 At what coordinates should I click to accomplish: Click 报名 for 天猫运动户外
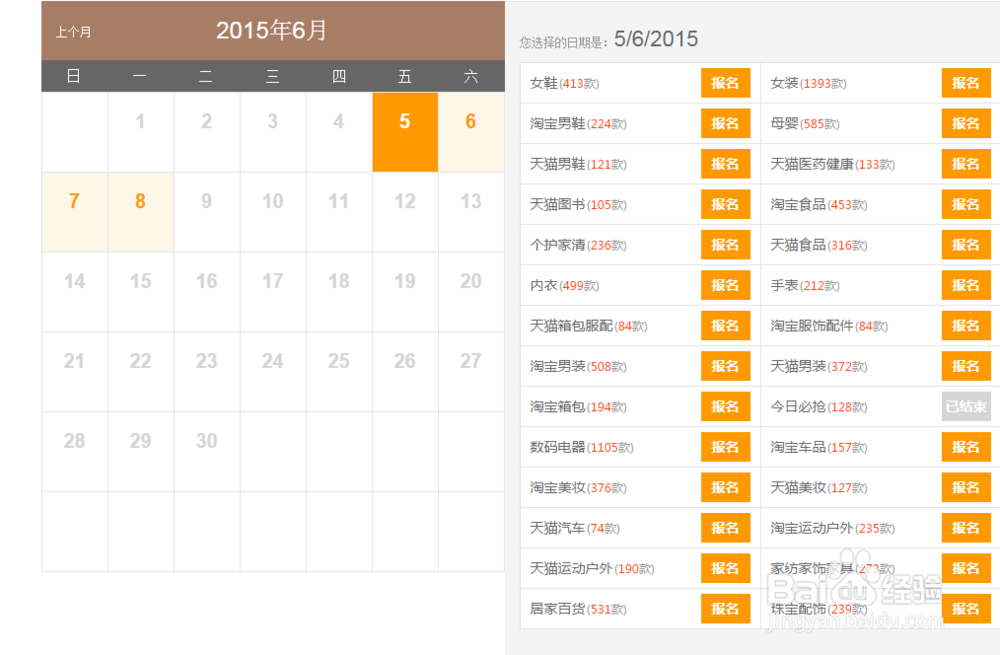point(725,568)
